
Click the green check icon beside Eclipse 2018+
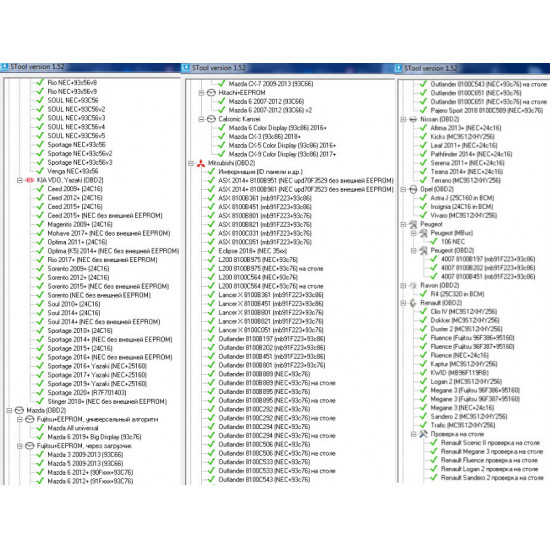point(211,251)
